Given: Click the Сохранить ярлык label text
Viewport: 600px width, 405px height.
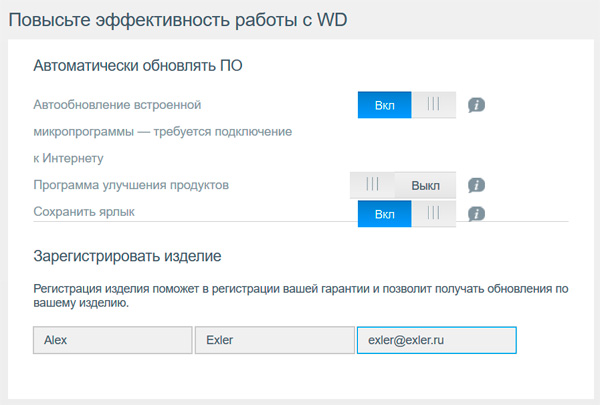Looking at the screenshot, I should pyautogui.click(x=84, y=212).
